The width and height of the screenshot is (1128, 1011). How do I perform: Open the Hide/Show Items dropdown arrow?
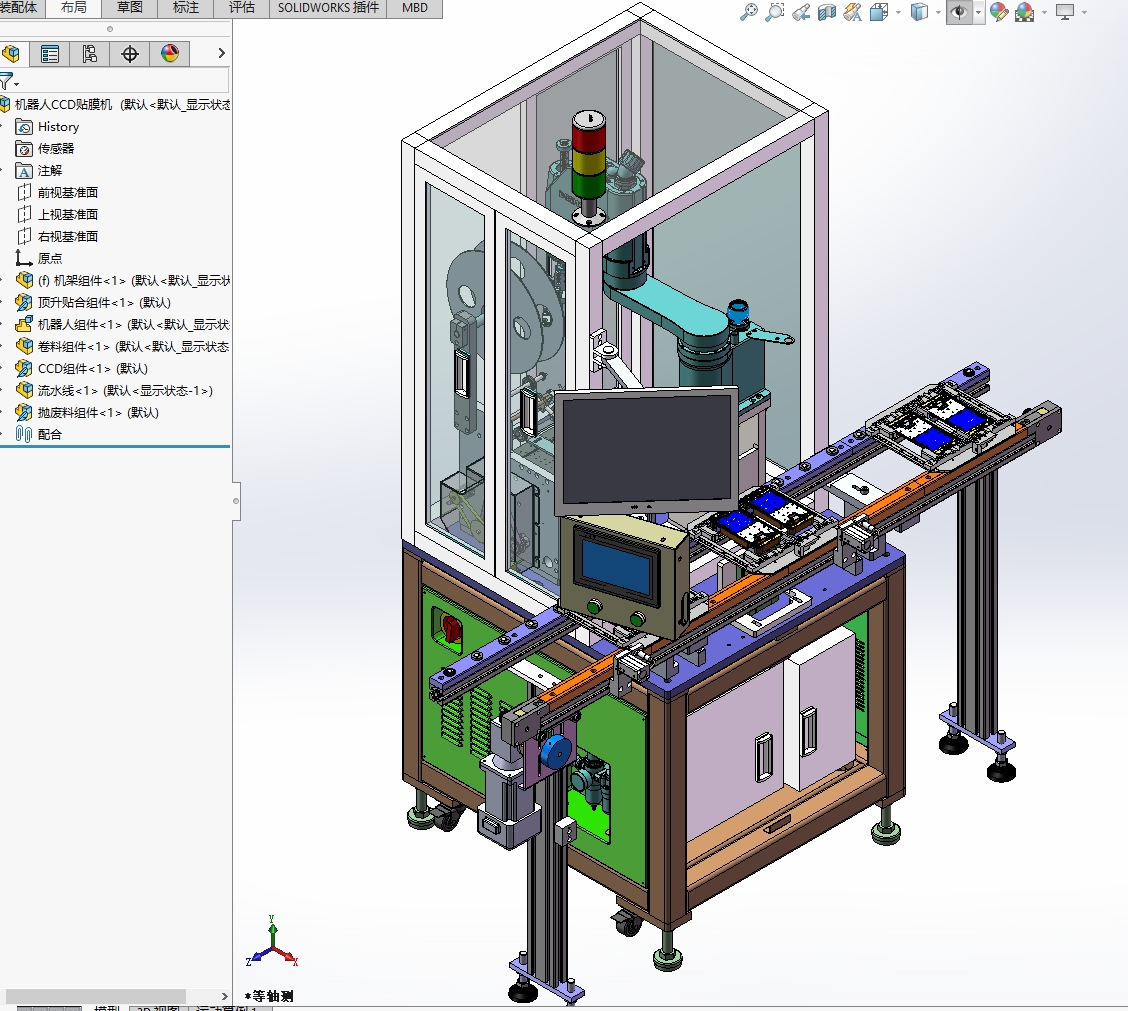tap(978, 12)
